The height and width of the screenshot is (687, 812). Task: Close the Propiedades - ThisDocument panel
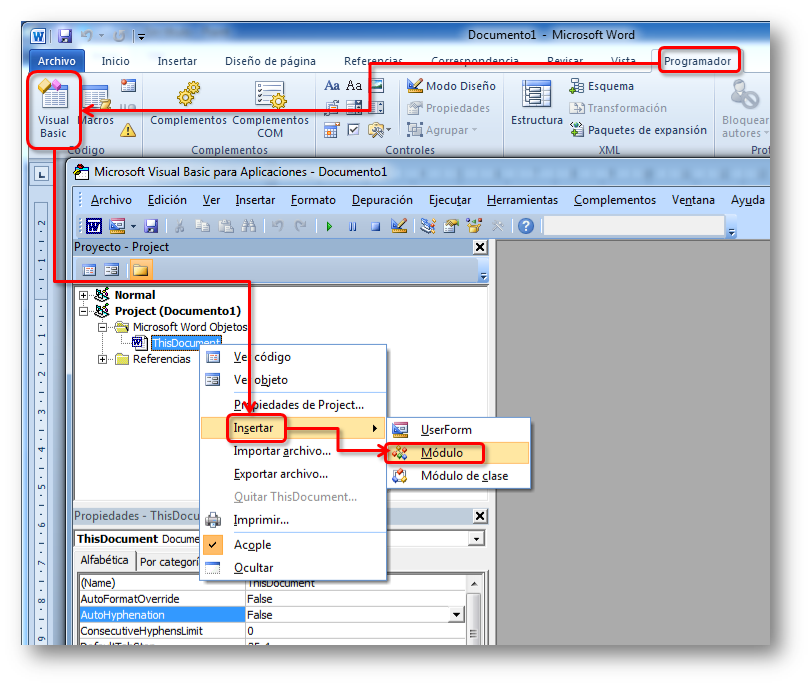pyautogui.click(x=480, y=516)
